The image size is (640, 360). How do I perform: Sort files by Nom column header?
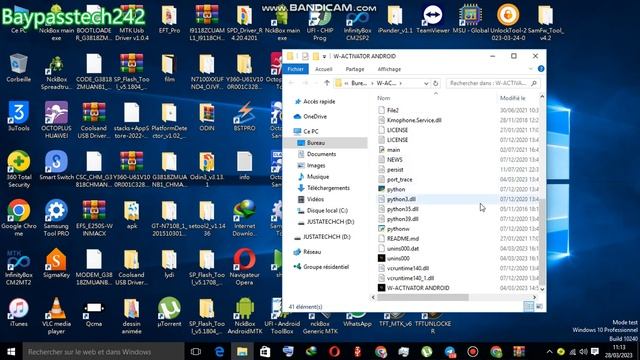(384, 98)
